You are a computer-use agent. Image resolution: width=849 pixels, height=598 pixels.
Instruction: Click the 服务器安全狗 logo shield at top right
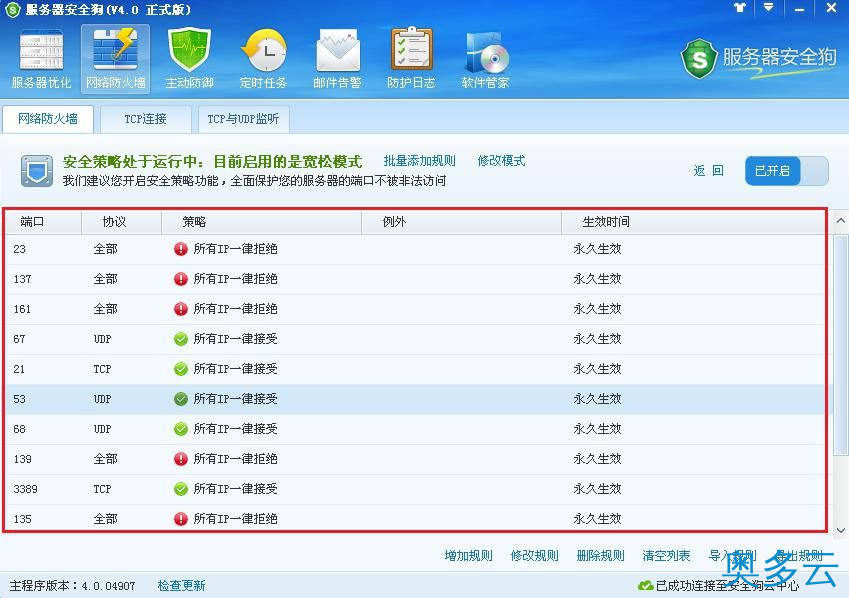click(x=699, y=58)
